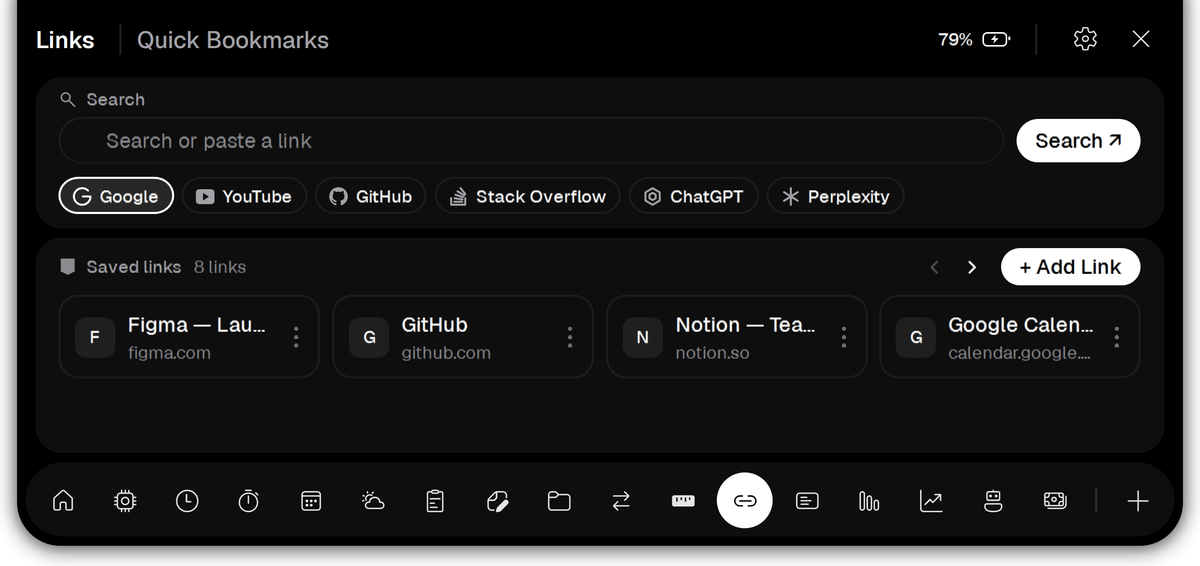The height and width of the screenshot is (566, 1200).
Task: Open the sticky notes icon
Action: coord(497,501)
